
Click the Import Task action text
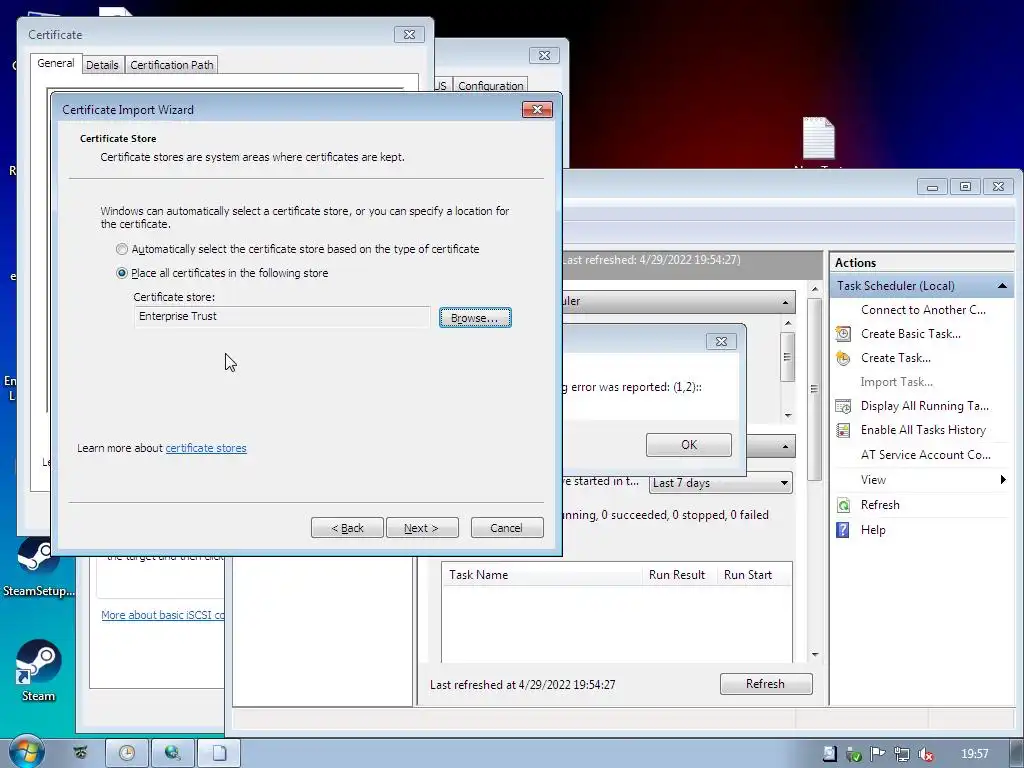pos(897,382)
